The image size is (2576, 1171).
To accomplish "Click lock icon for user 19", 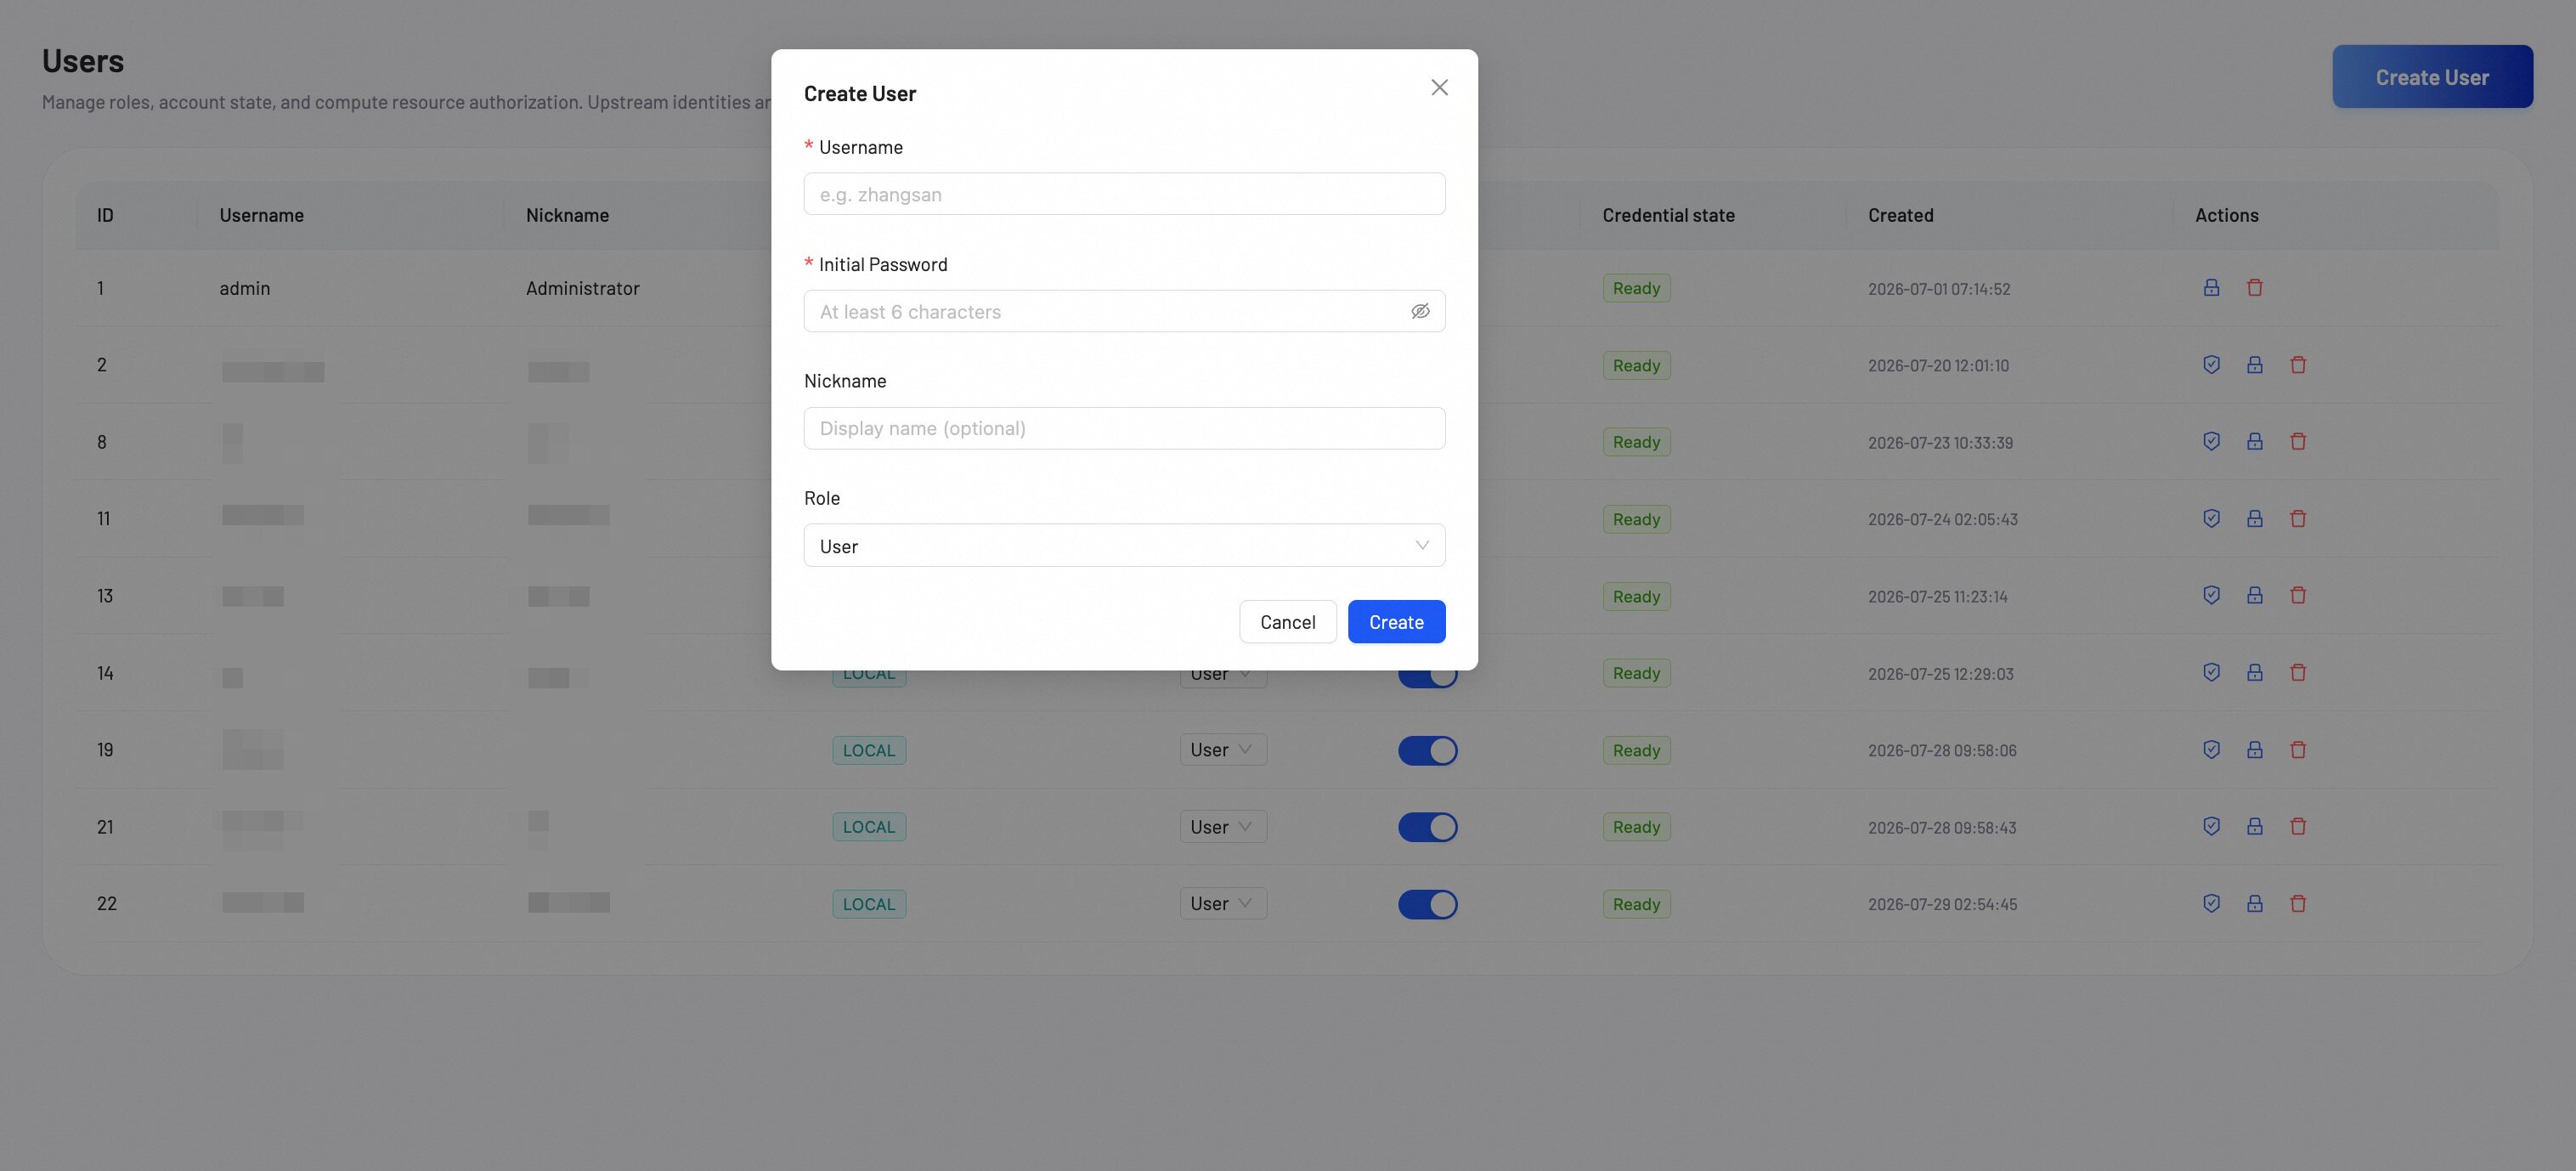I will pyautogui.click(x=2254, y=749).
